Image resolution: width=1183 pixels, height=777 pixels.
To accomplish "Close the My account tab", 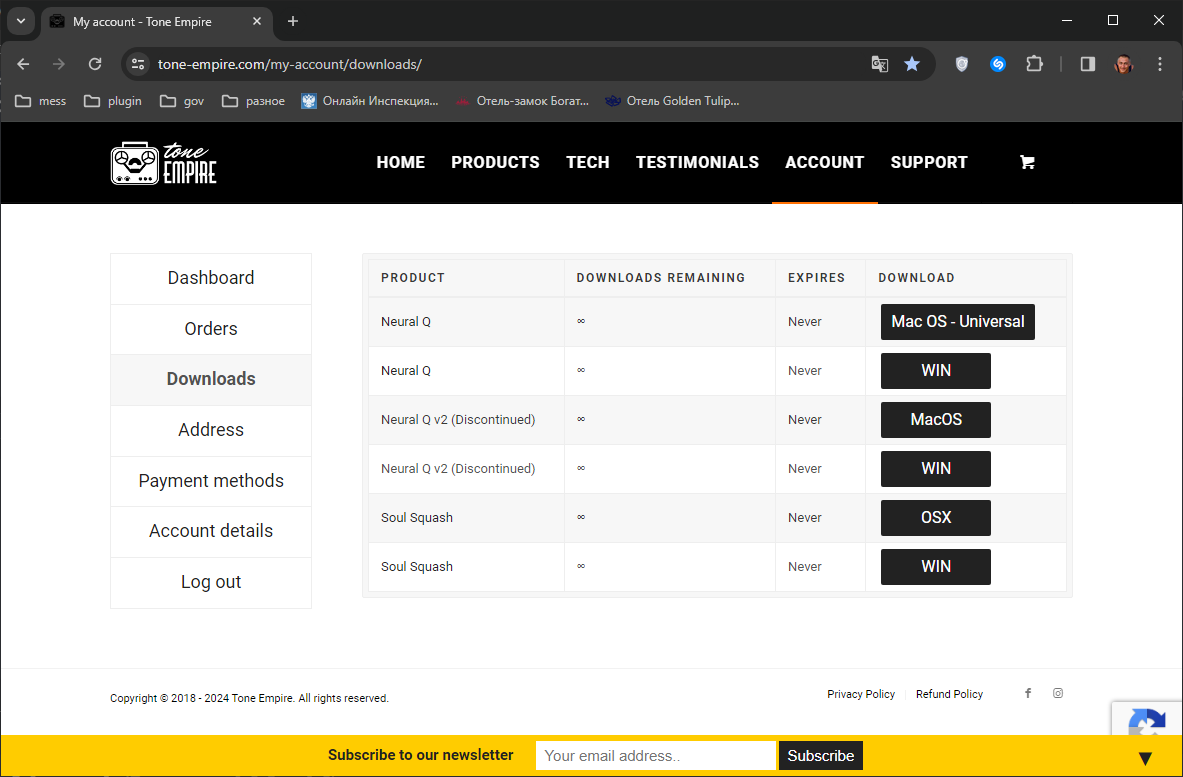I will (257, 21).
